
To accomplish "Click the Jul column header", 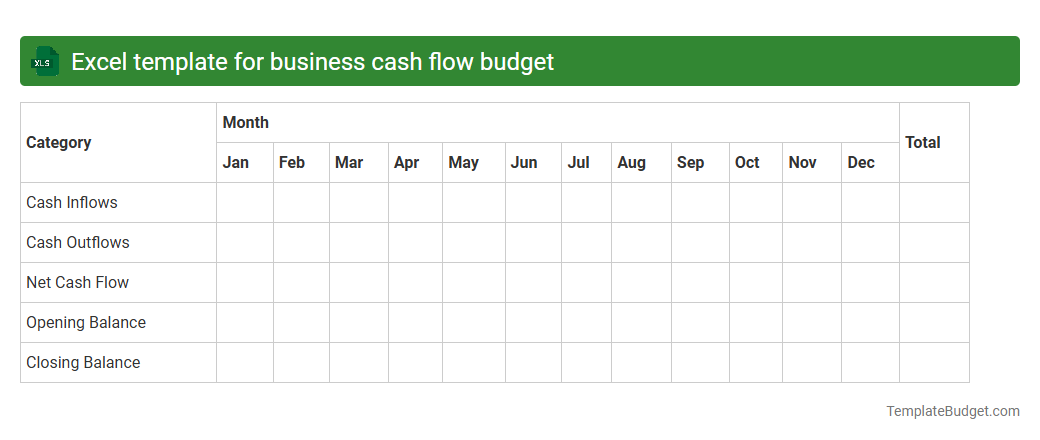I will pos(586,163).
